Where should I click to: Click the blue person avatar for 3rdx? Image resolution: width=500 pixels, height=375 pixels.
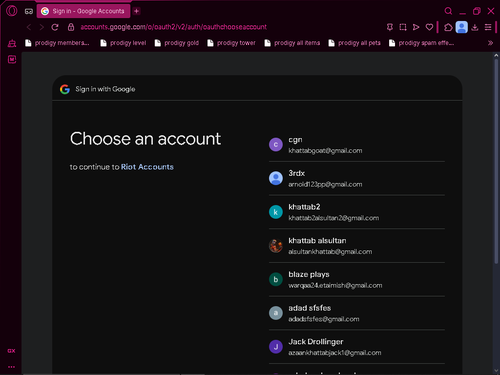pos(276,178)
